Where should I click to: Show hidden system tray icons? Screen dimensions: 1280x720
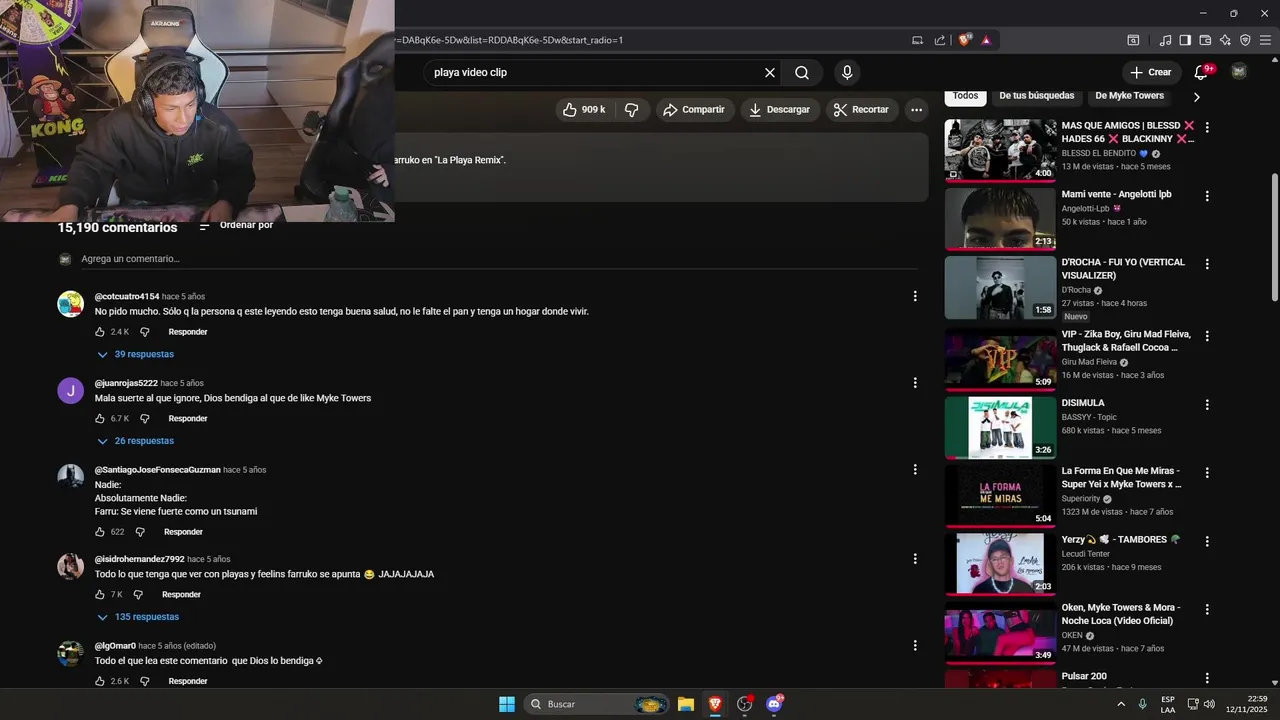pos(1121,704)
